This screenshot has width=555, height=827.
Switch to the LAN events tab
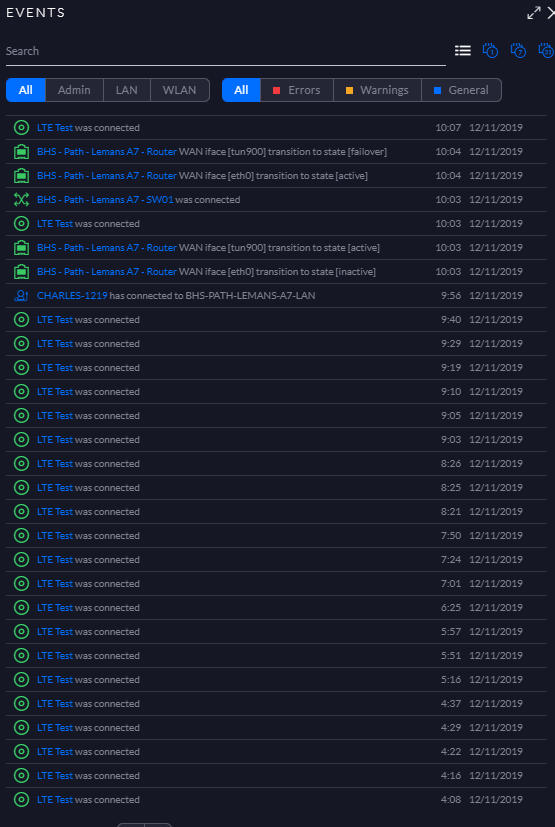click(127, 90)
